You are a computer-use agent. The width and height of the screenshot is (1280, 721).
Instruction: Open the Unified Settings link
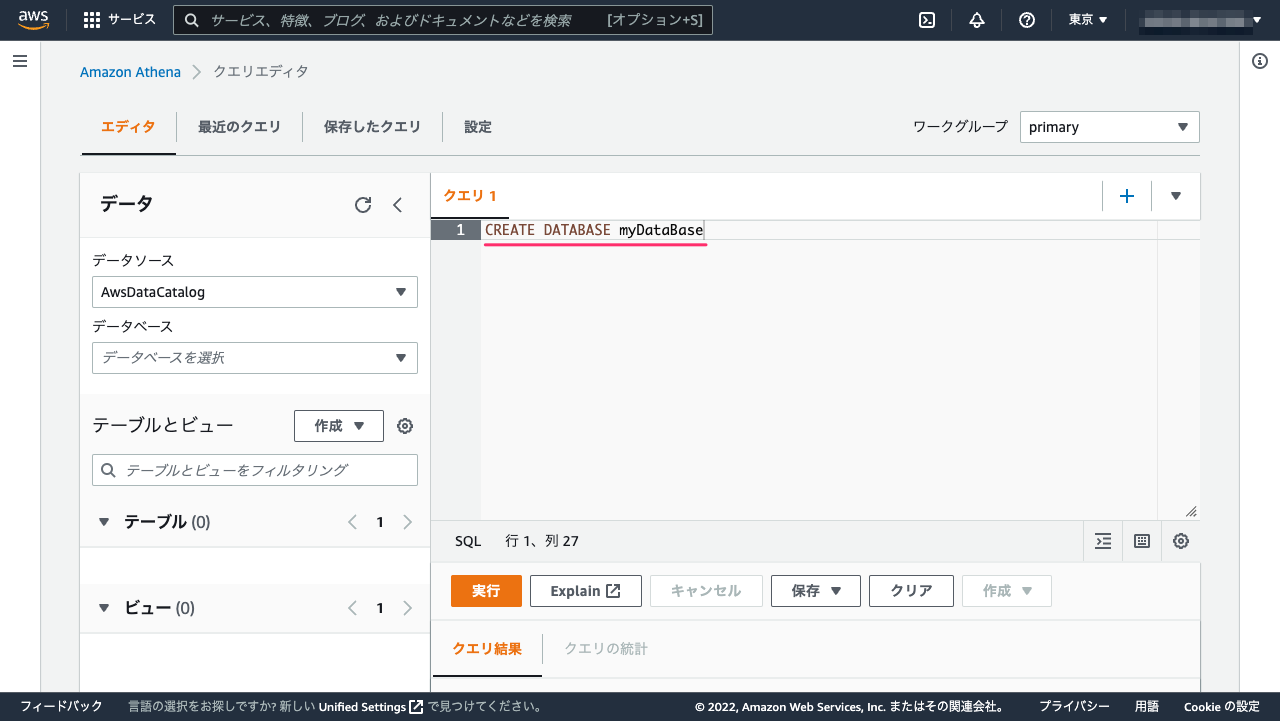click(371, 707)
